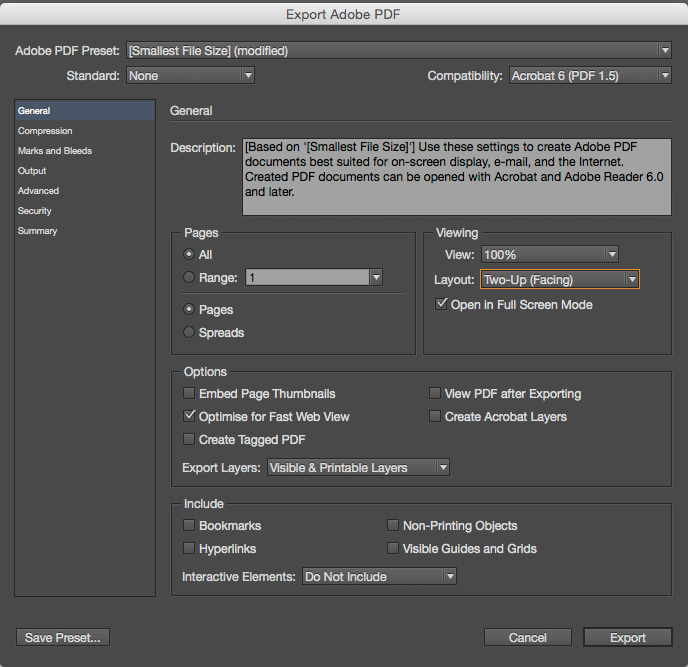The height and width of the screenshot is (667, 688).
Task: Choose the Pages export radio button
Action: (189, 309)
